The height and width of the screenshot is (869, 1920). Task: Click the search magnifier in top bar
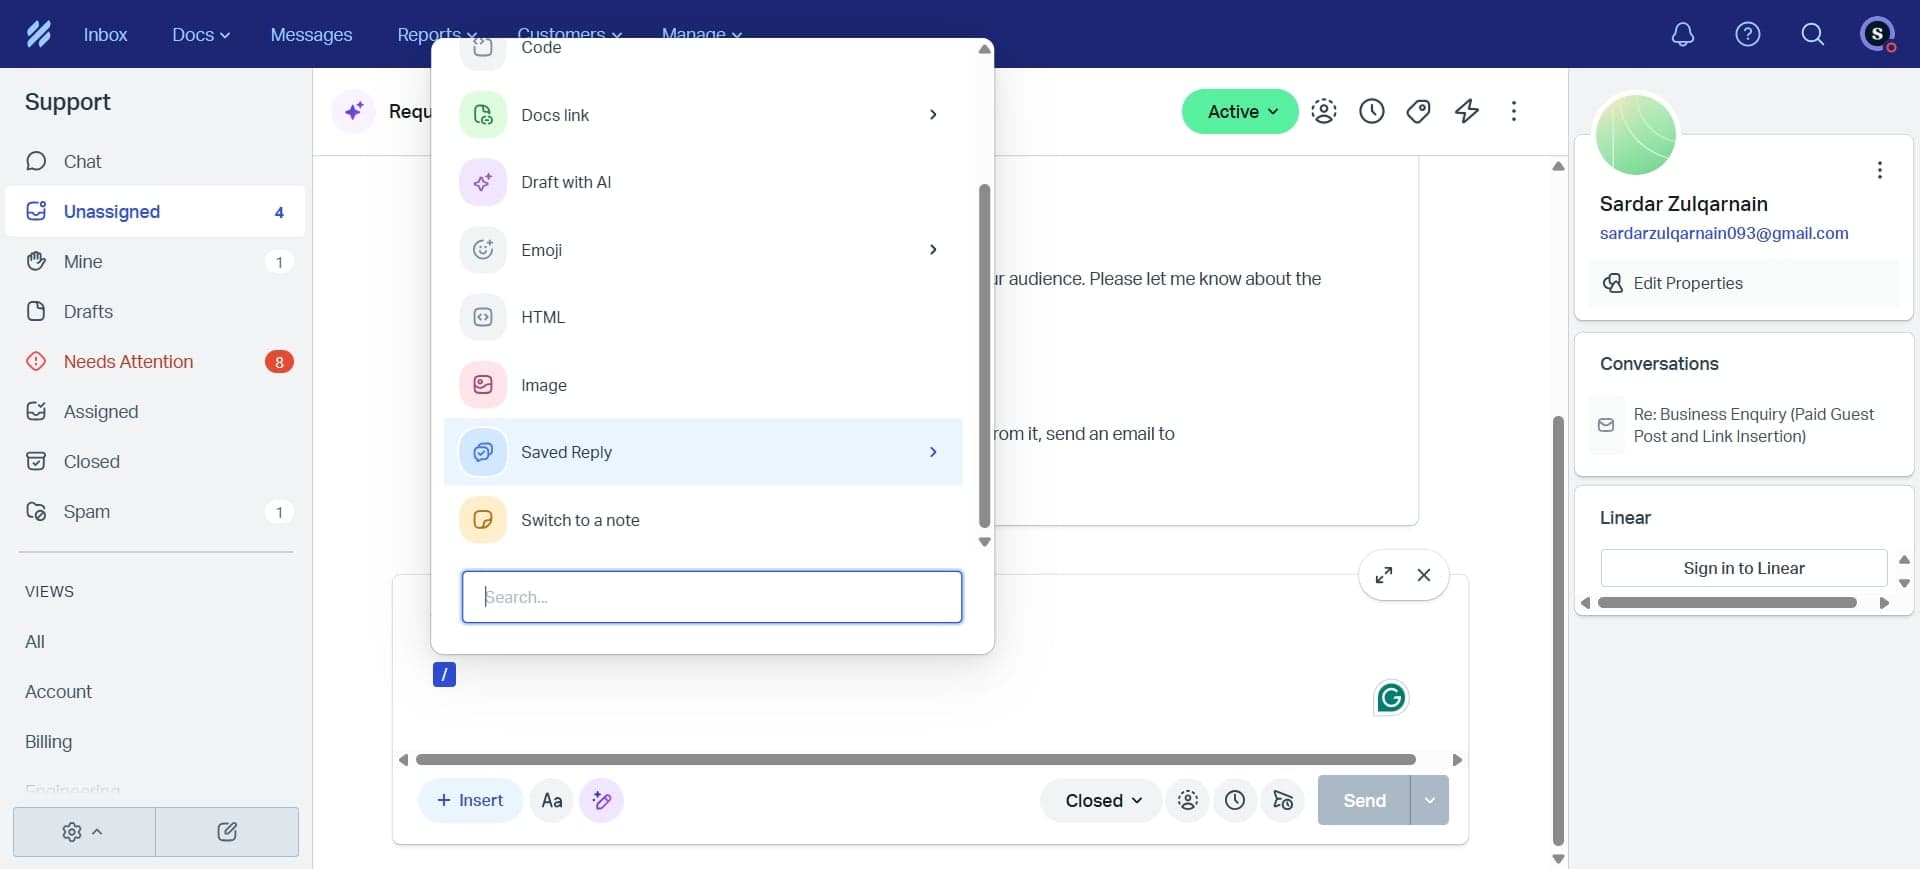(x=1812, y=34)
